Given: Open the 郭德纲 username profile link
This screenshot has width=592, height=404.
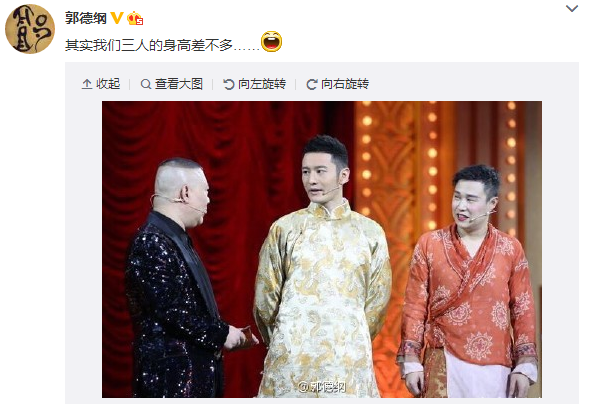Looking at the screenshot, I should point(86,18).
